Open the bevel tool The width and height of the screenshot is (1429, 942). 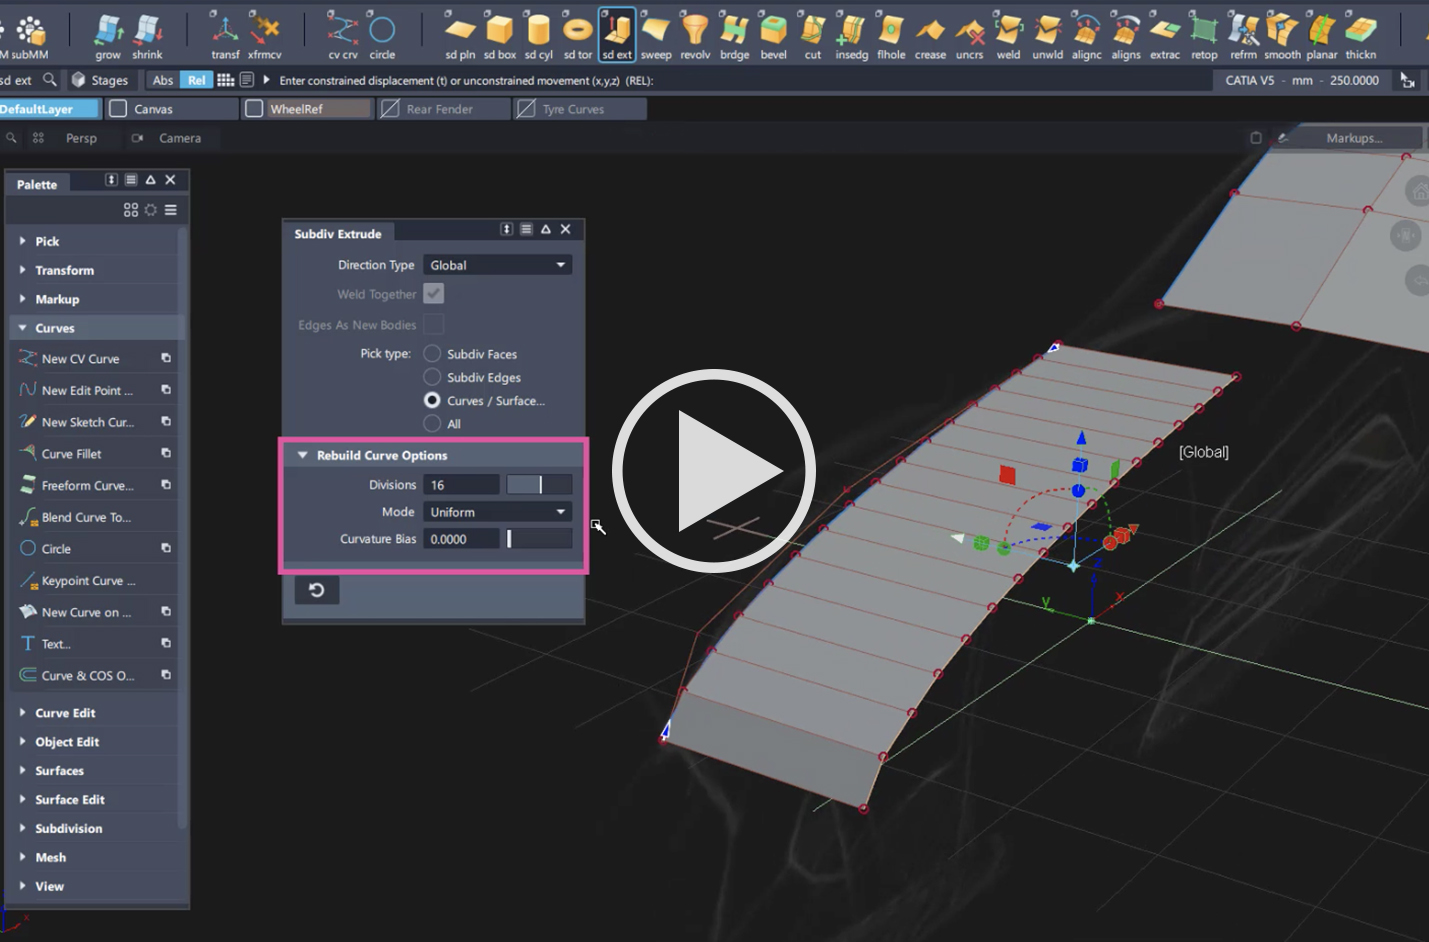coord(774,32)
